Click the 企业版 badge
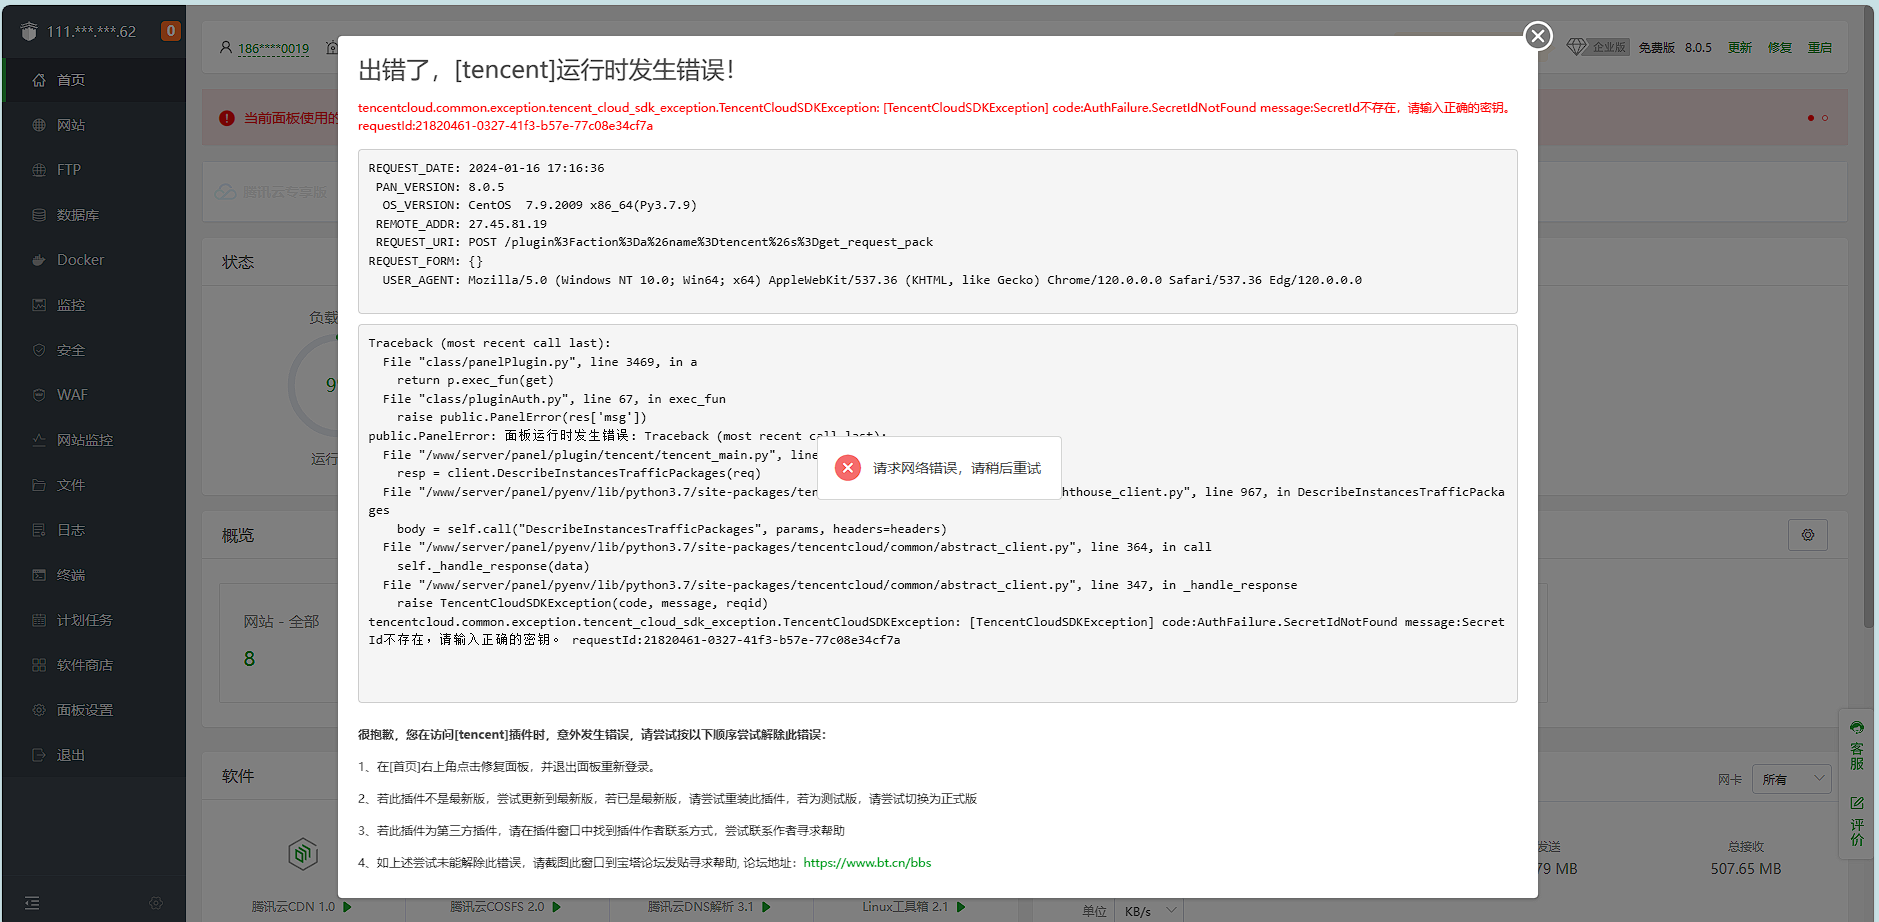Screen dimensions: 1879x922 [x=1609, y=47]
